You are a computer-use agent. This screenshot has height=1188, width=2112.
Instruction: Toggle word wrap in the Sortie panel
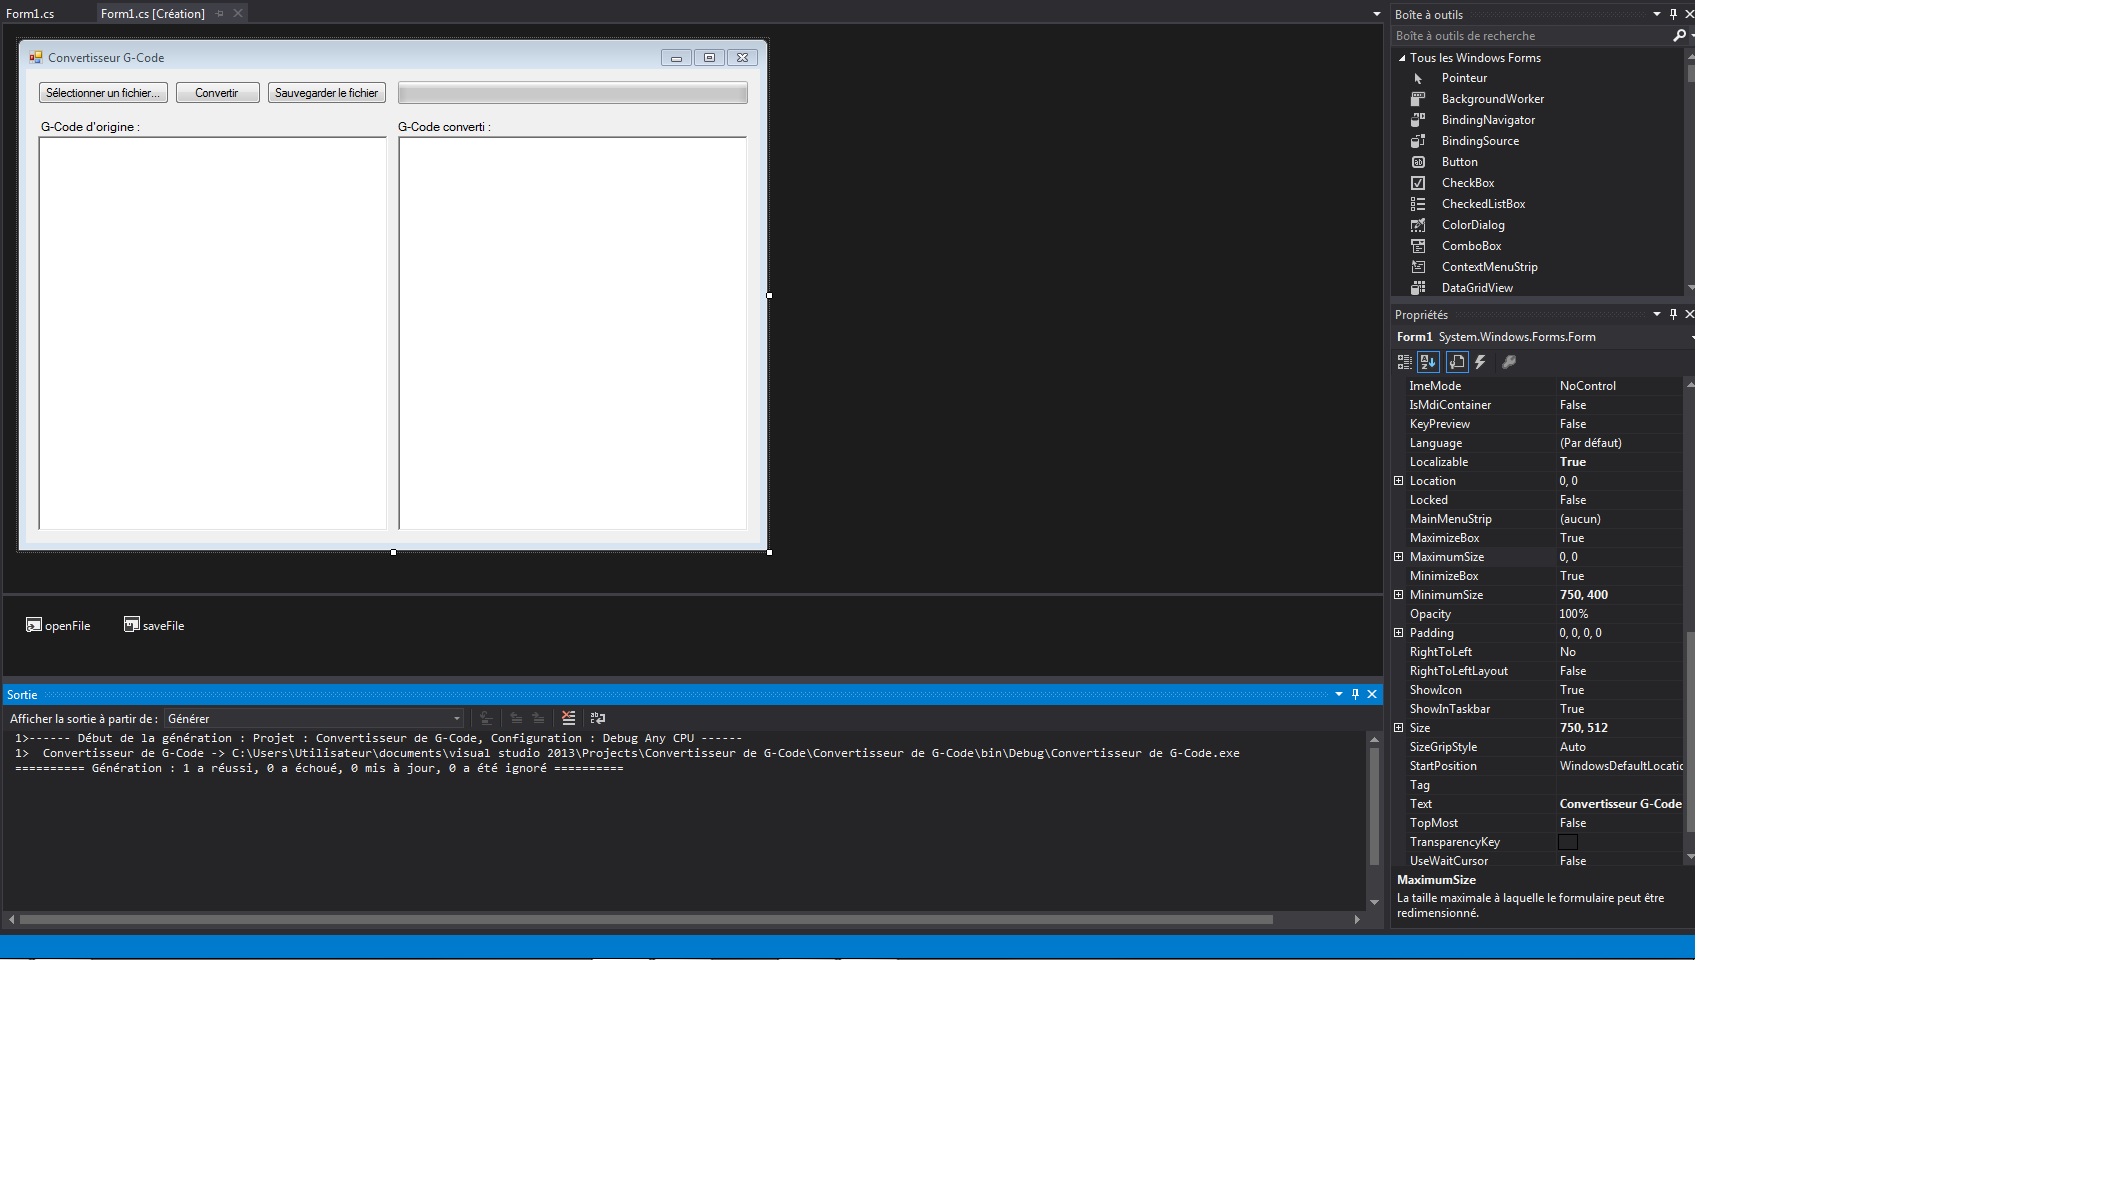[598, 718]
